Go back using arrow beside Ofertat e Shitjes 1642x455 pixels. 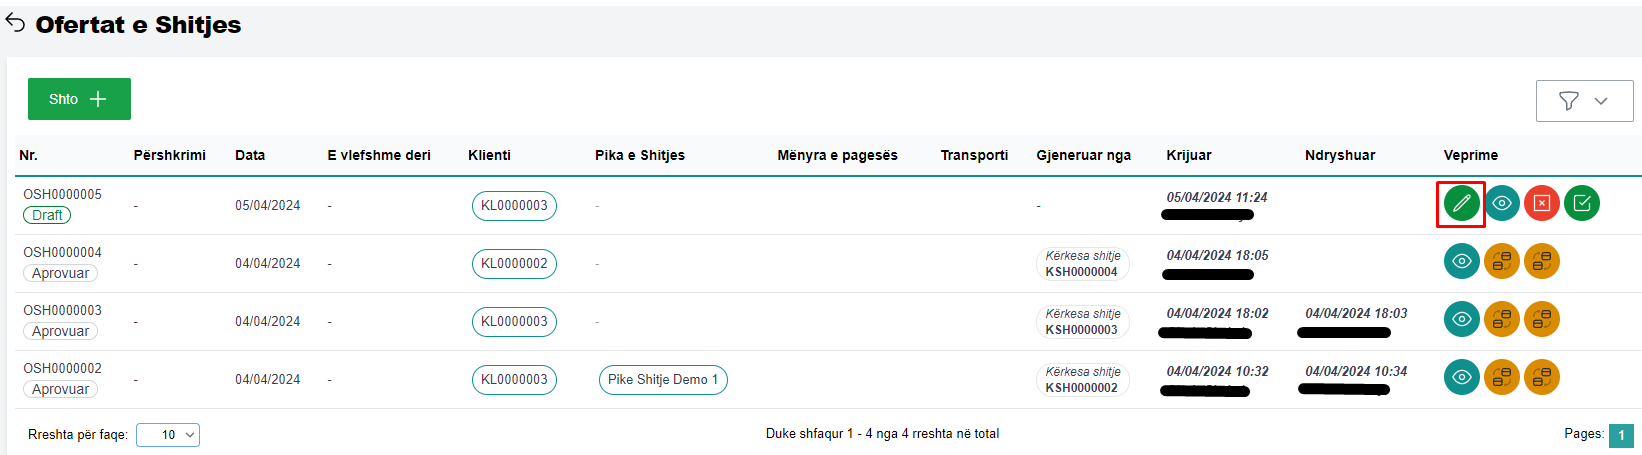[x=16, y=24]
